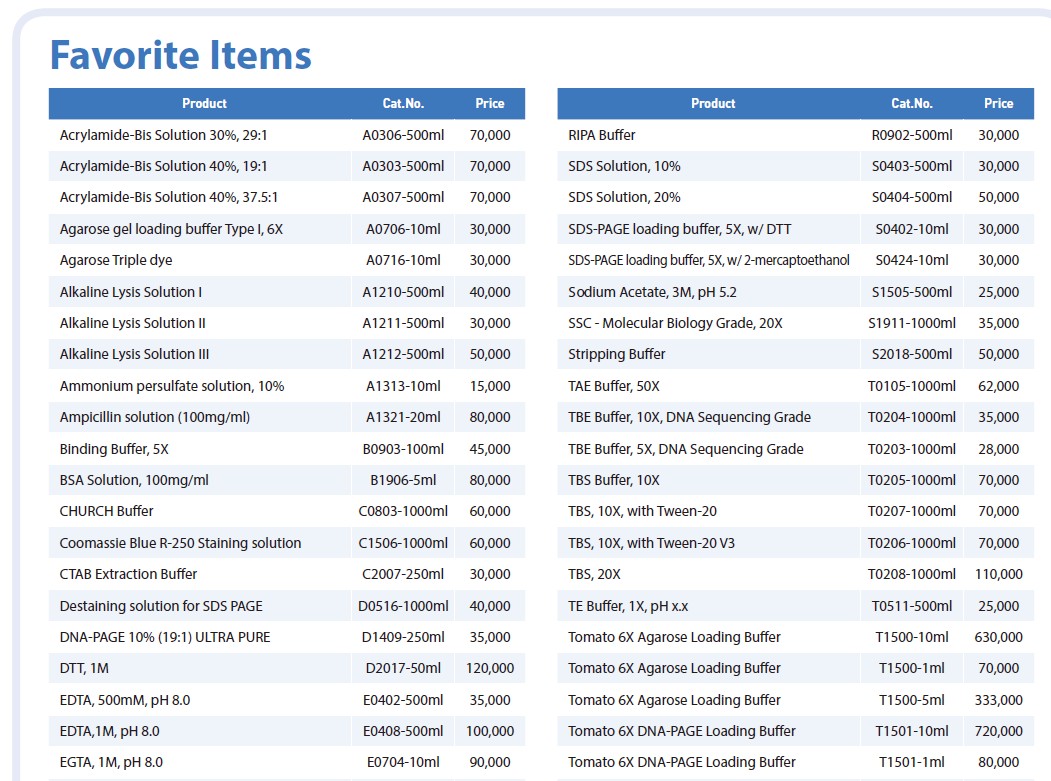Click price 720,000 for Tomato DNA-PAGE buffer
Viewport: 1051px width, 781px height.
coord(999,731)
